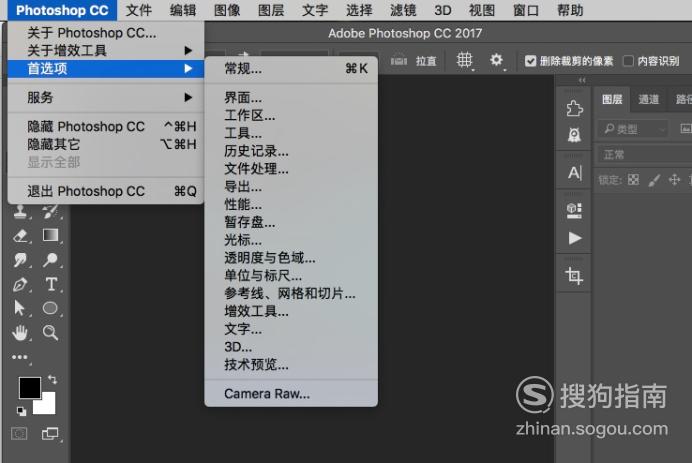Switch to the 通道 panel tab
Viewport: 692px width, 463px height.
click(648, 99)
